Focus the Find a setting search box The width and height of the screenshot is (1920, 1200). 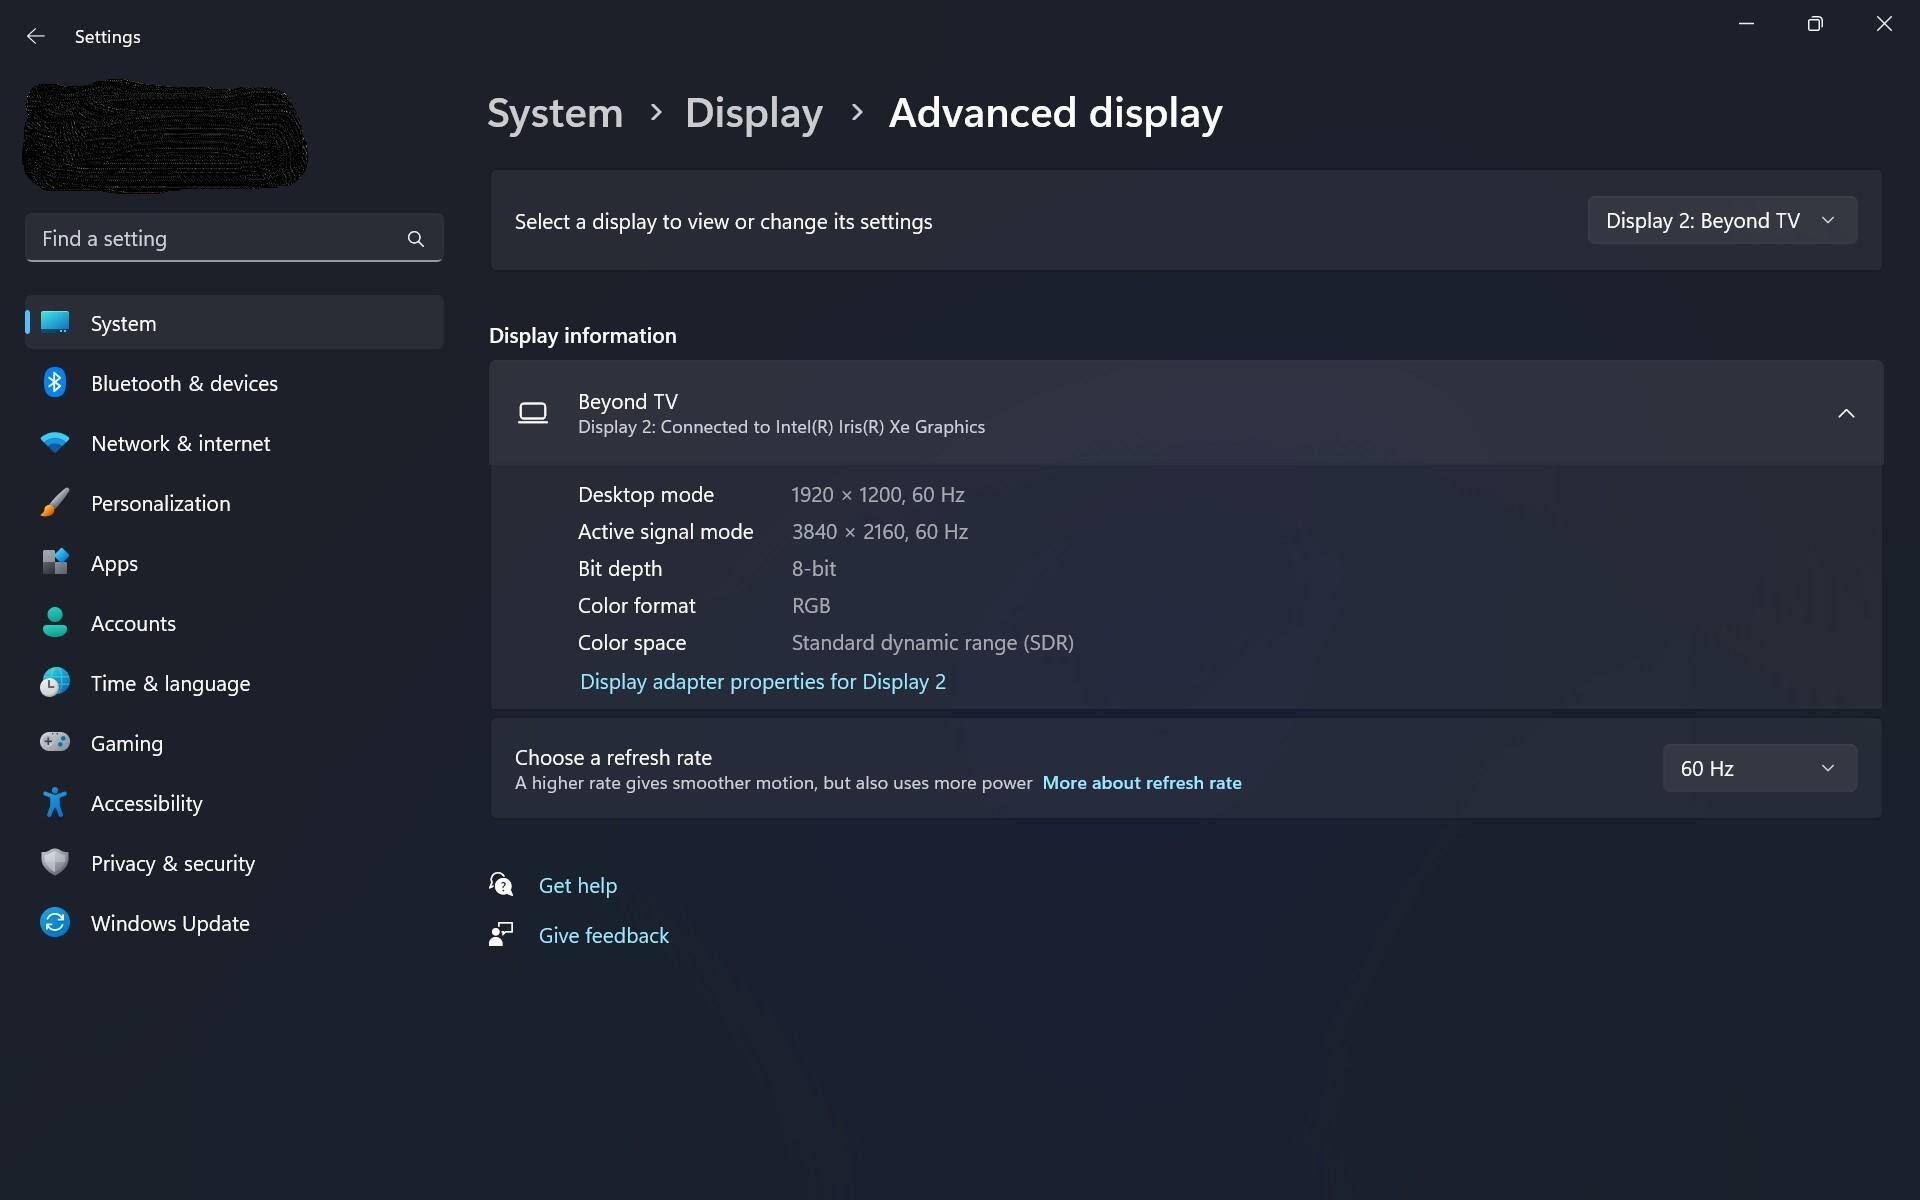pos(215,239)
